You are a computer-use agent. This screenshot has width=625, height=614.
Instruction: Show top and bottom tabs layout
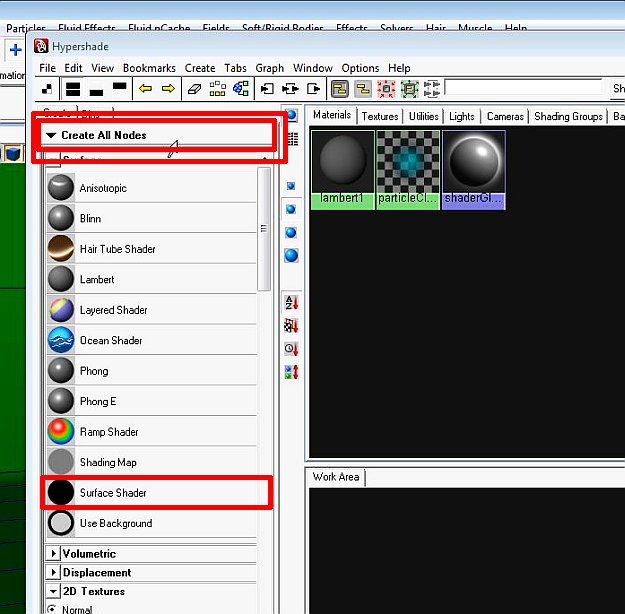pyautogui.click(x=73, y=89)
